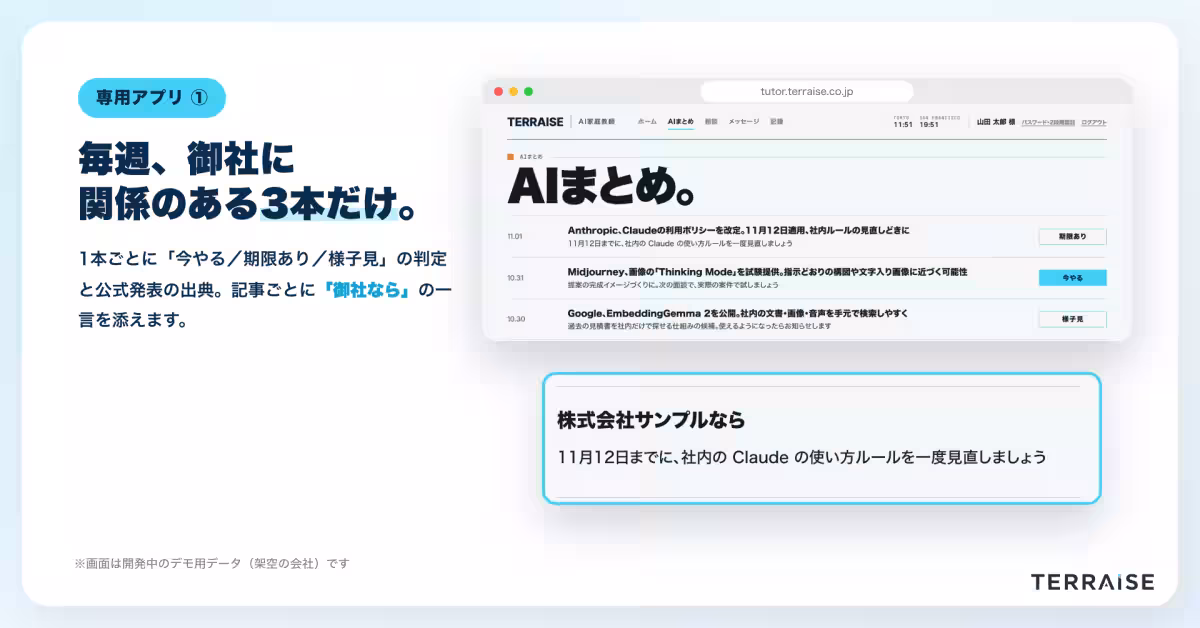
Task: Click the tutor.terraise.co.jp address bar
Action: (x=807, y=91)
